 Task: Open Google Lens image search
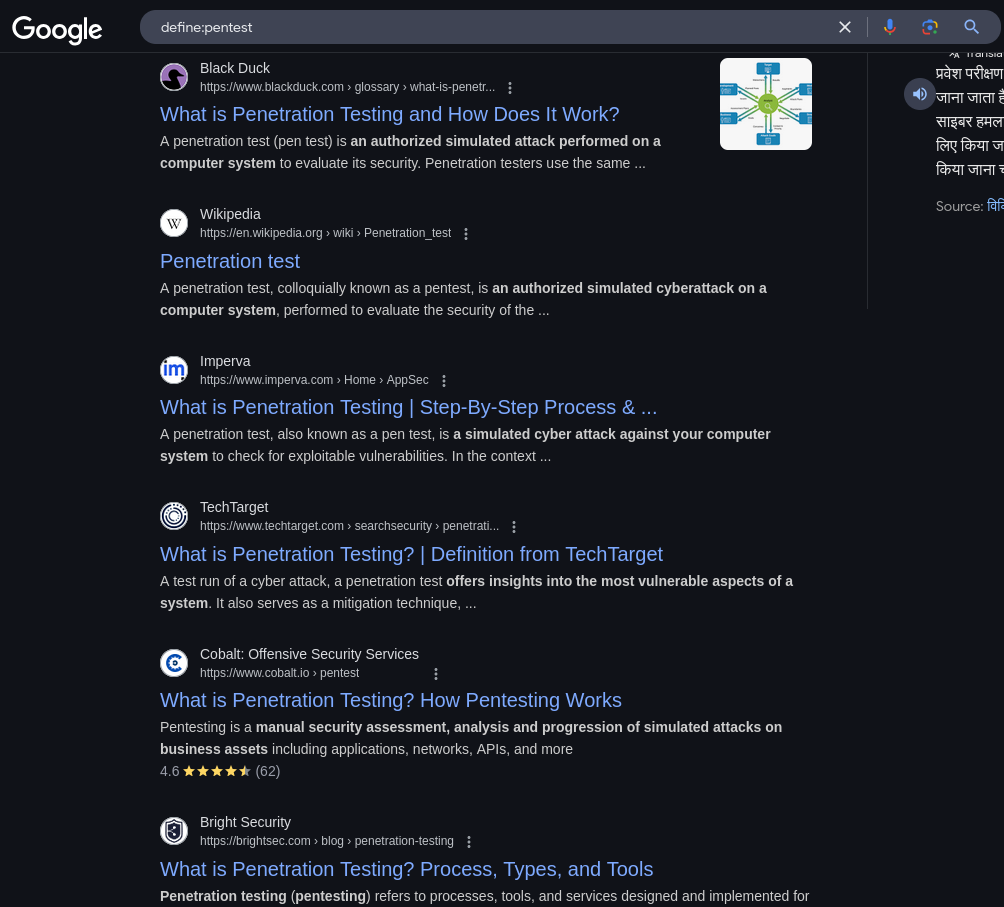(x=930, y=27)
